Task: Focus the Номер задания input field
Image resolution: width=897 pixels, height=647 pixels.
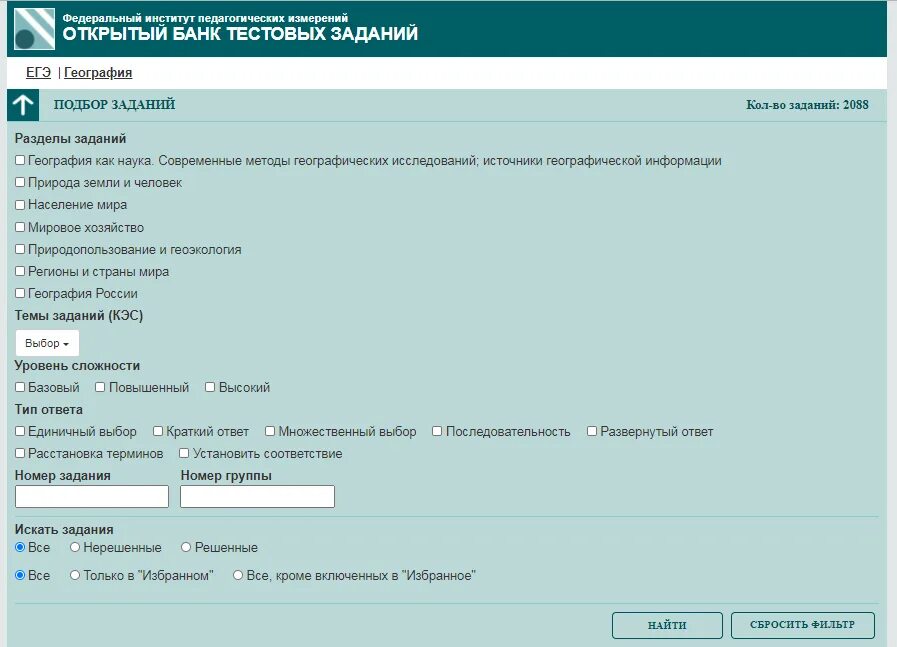Action: click(92, 497)
